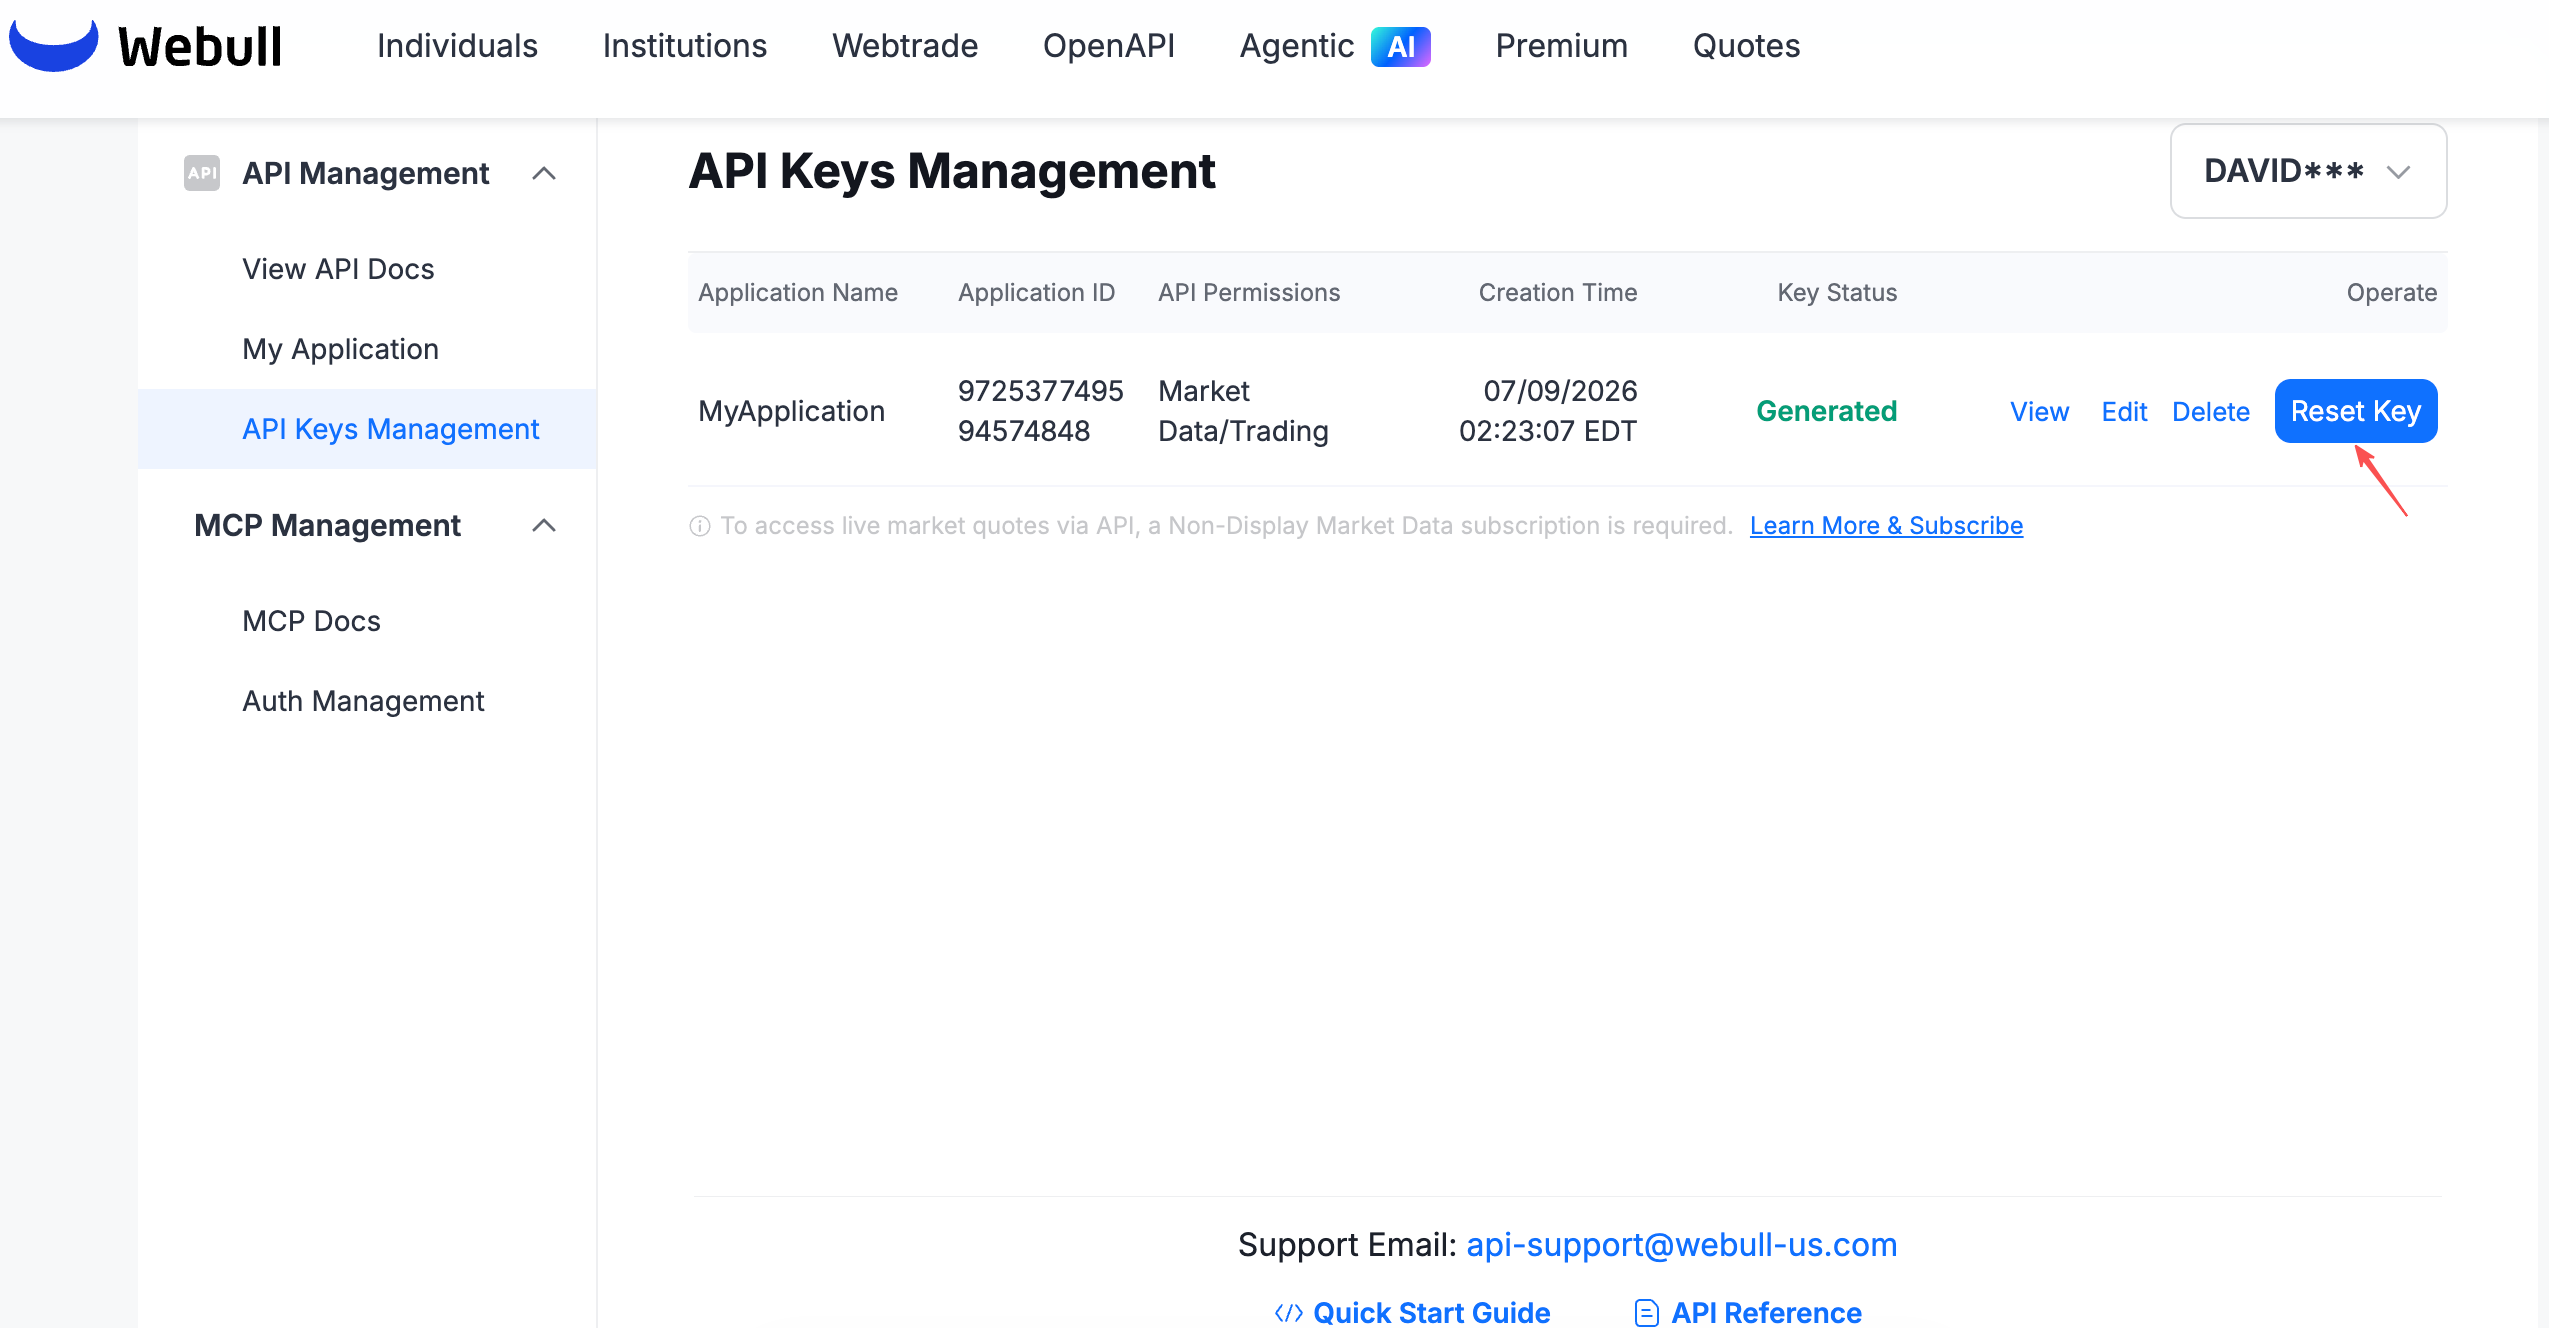Click the Creation Time column header
2549x1328 pixels.
pyautogui.click(x=1558, y=292)
